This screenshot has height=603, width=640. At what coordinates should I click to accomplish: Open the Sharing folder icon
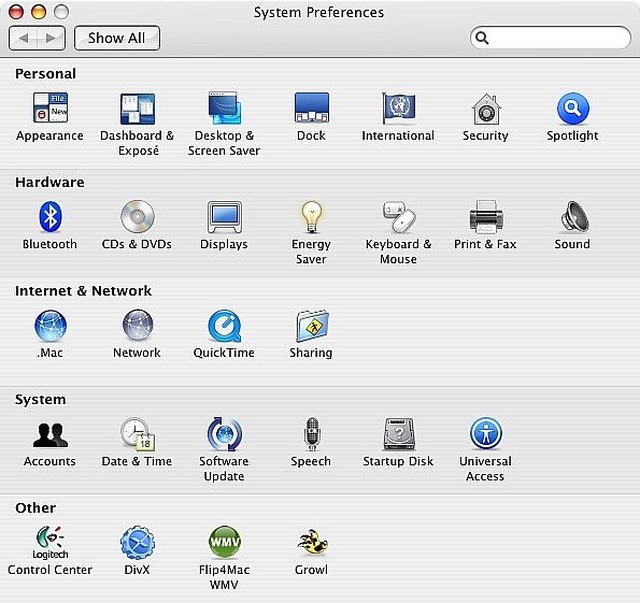point(312,325)
